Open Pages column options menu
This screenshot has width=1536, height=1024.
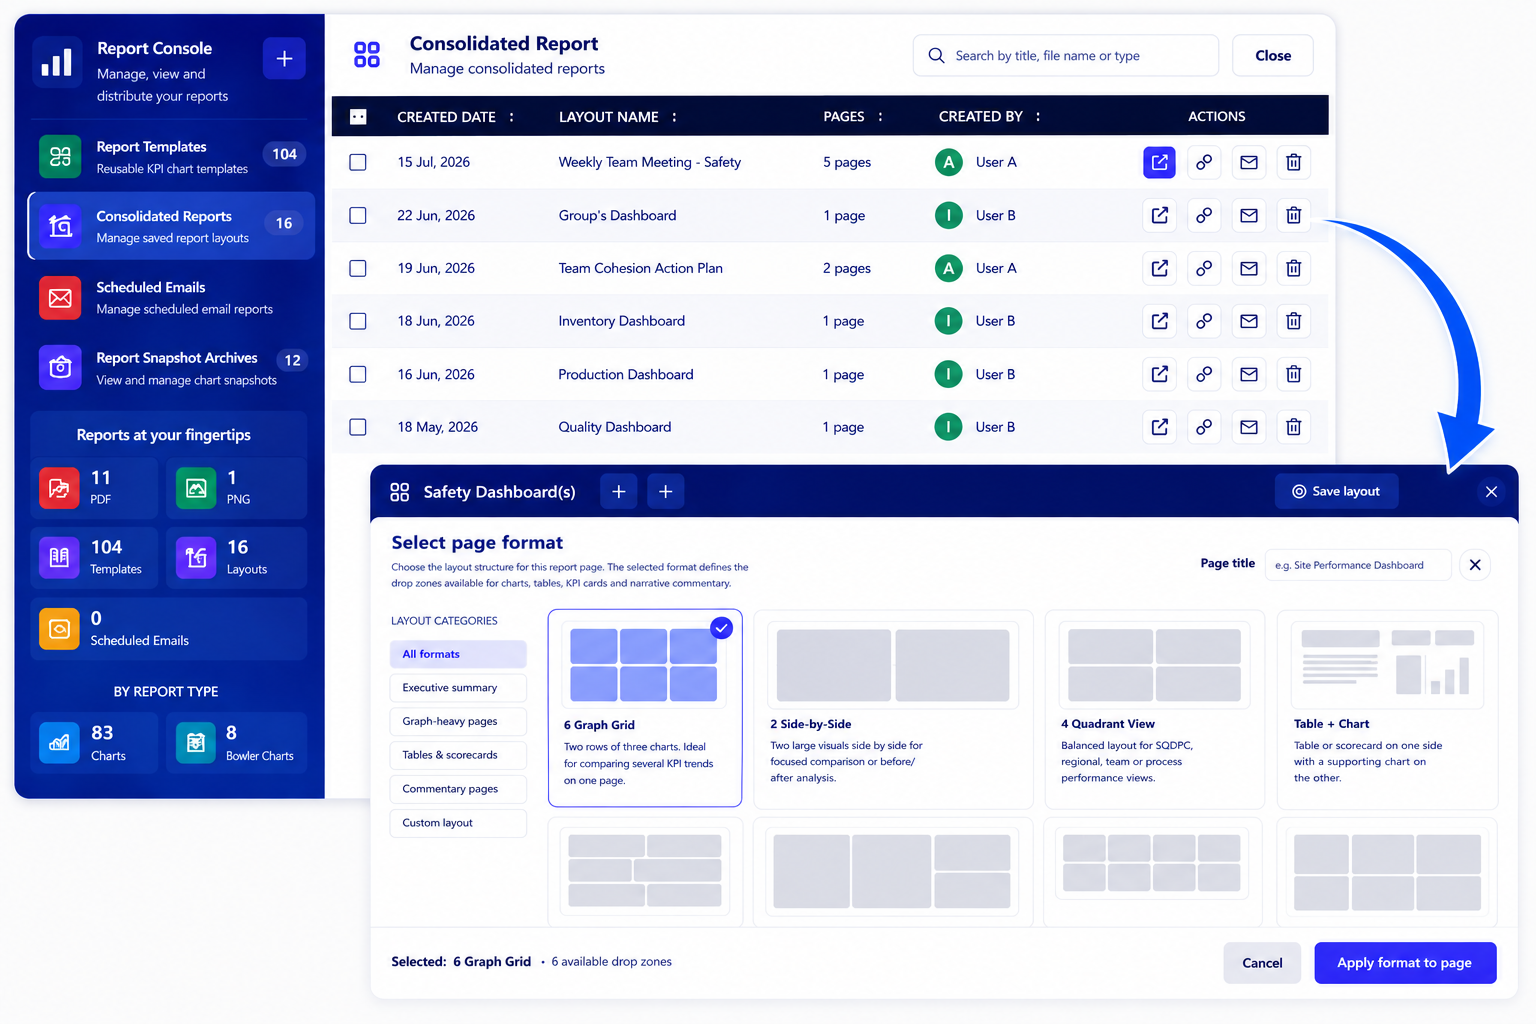880,117
